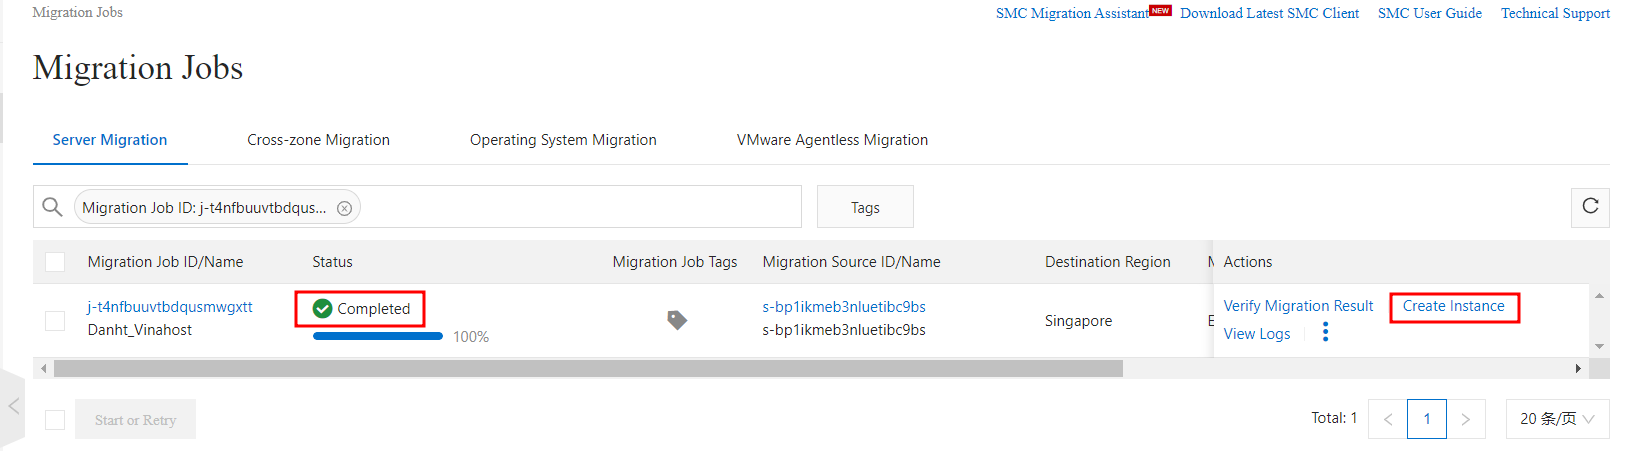Go to the next page arrow
Screen dimensions: 1634x451
pyautogui.click(x=1465, y=419)
